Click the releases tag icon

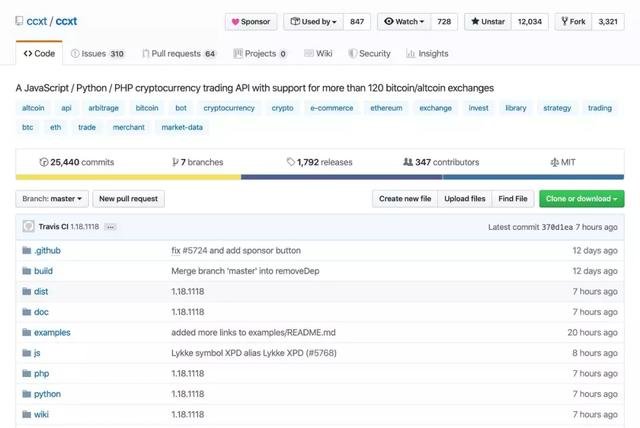[291, 162]
